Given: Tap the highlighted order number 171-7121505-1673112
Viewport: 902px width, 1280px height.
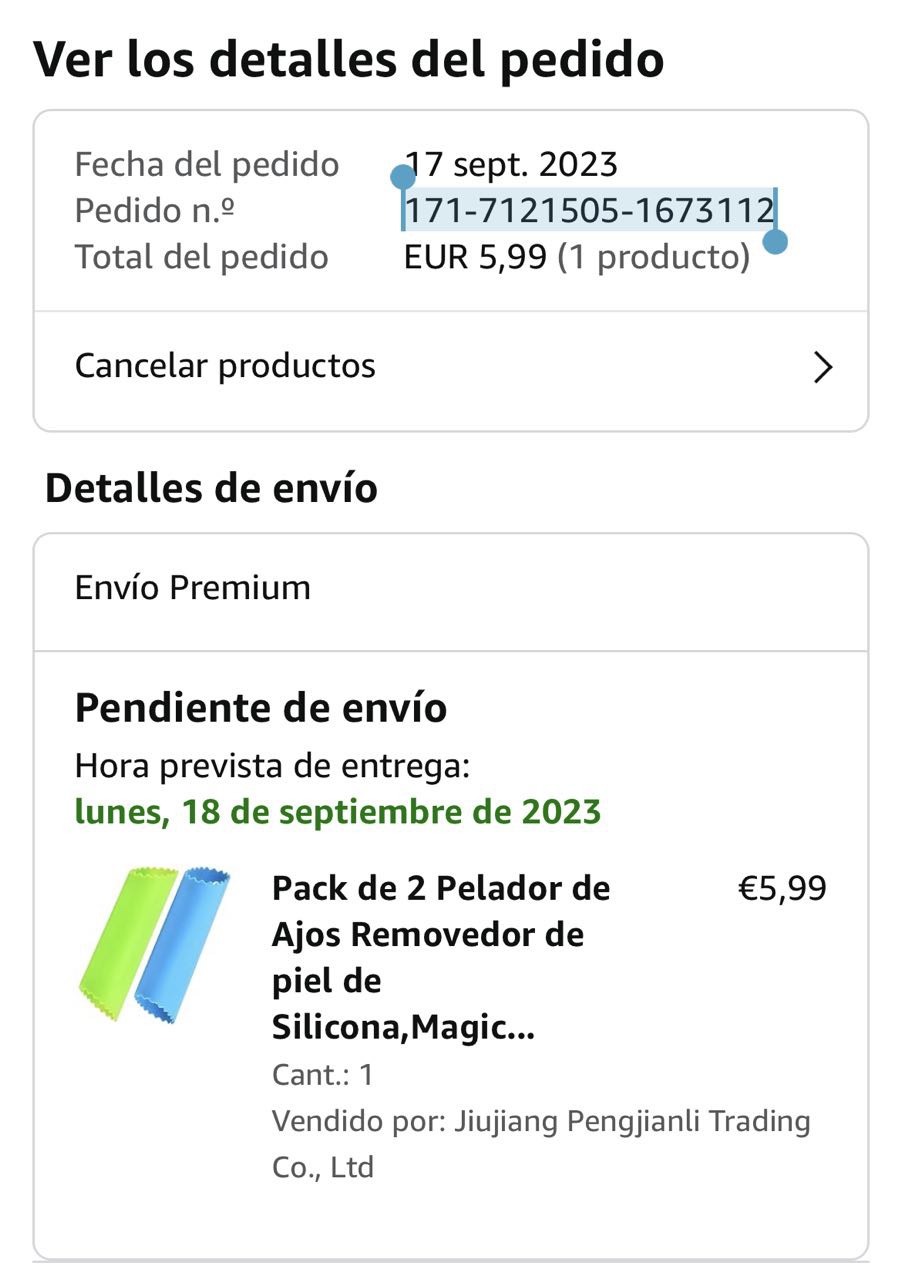Looking at the screenshot, I should point(588,211).
